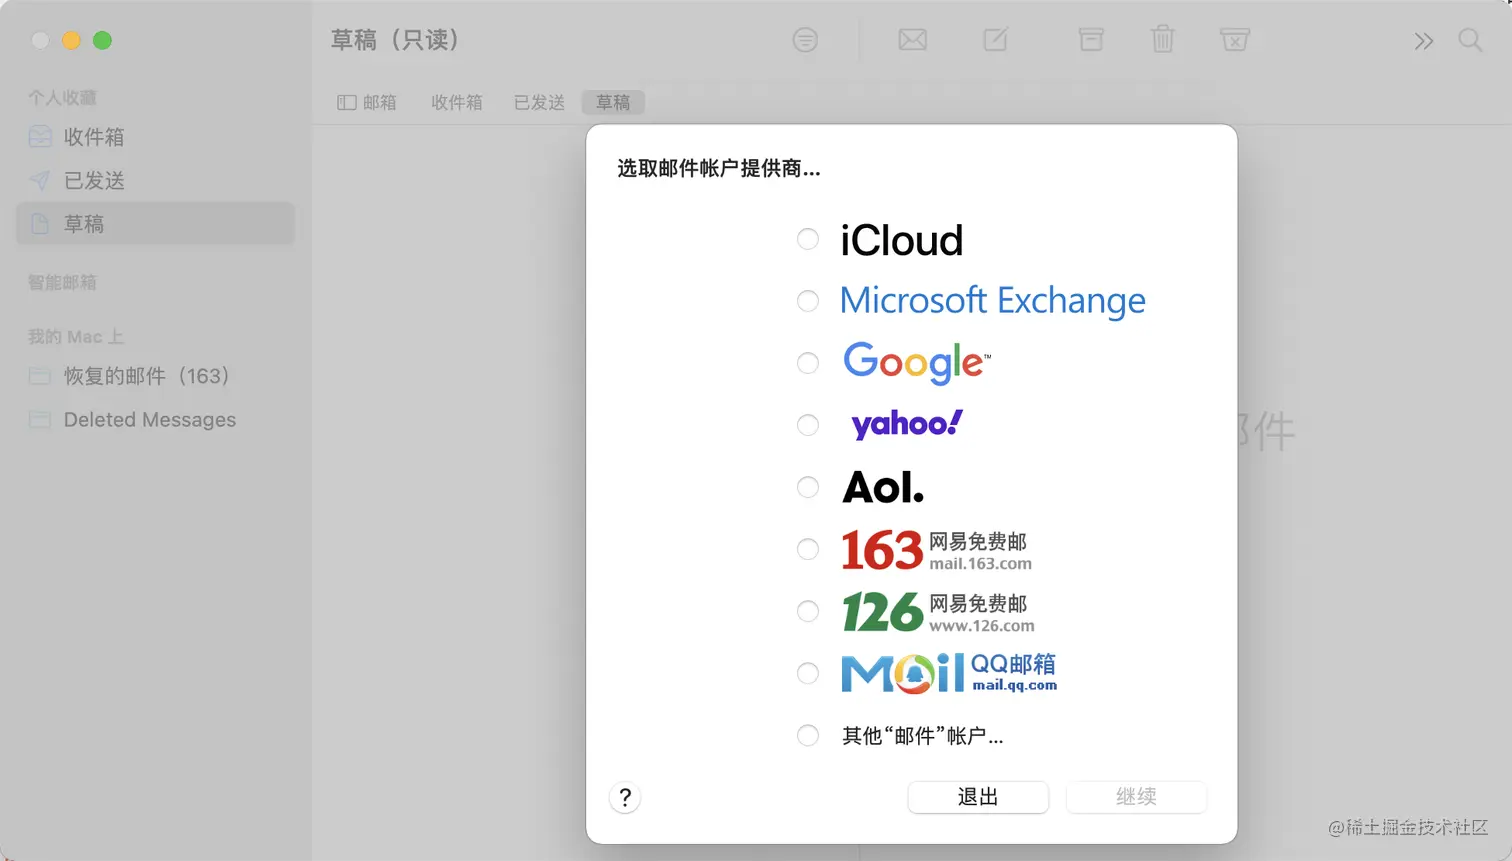Open search with the magnifying glass icon
The height and width of the screenshot is (861, 1512).
(1470, 40)
